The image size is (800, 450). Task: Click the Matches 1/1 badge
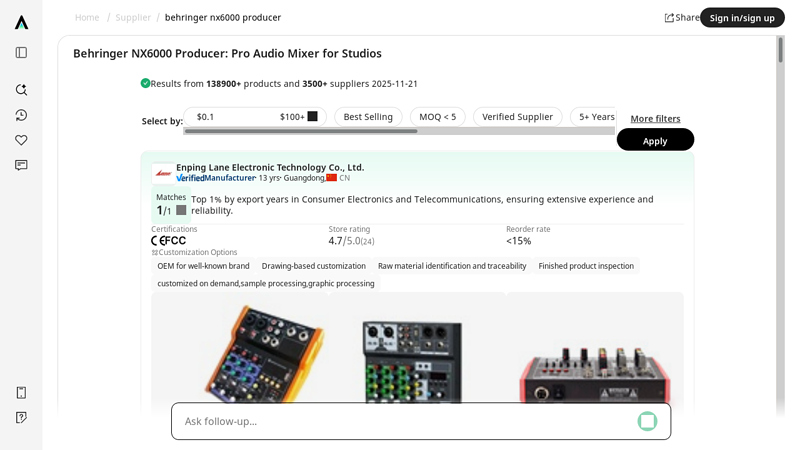[x=171, y=205]
